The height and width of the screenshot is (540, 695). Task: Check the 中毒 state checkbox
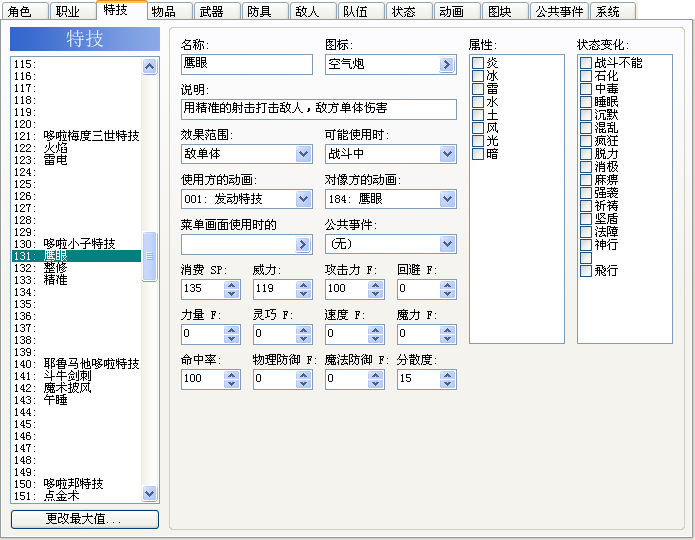tap(586, 89)
